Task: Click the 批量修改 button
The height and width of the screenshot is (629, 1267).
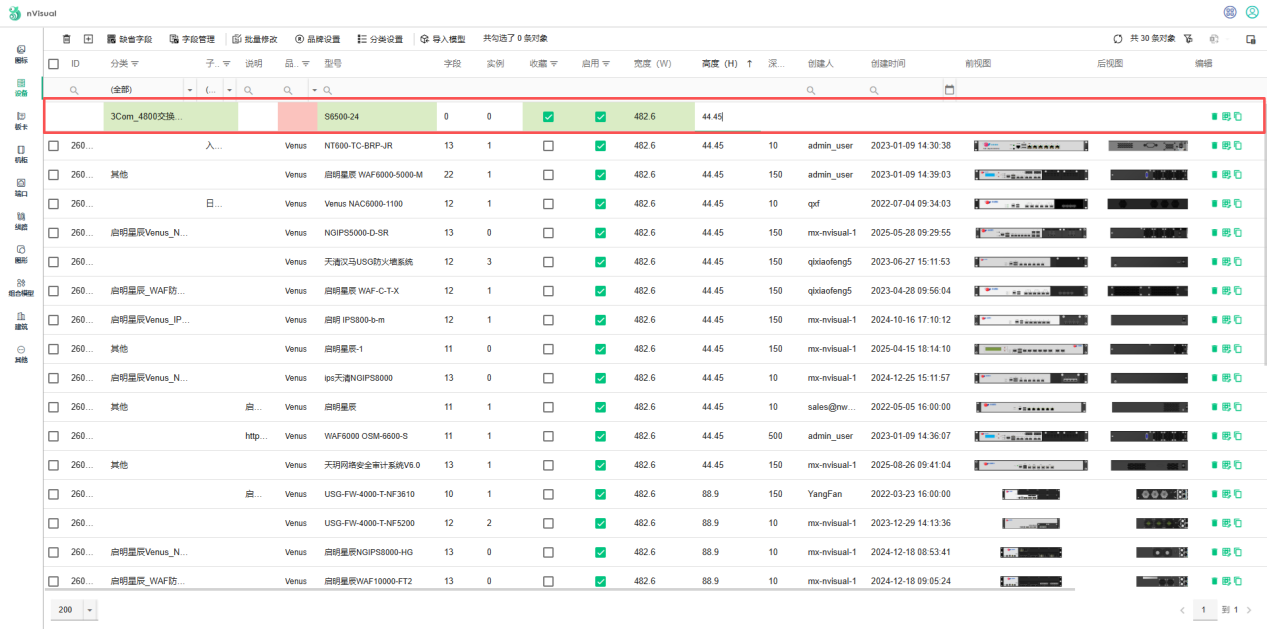Action: click(255, 39)
